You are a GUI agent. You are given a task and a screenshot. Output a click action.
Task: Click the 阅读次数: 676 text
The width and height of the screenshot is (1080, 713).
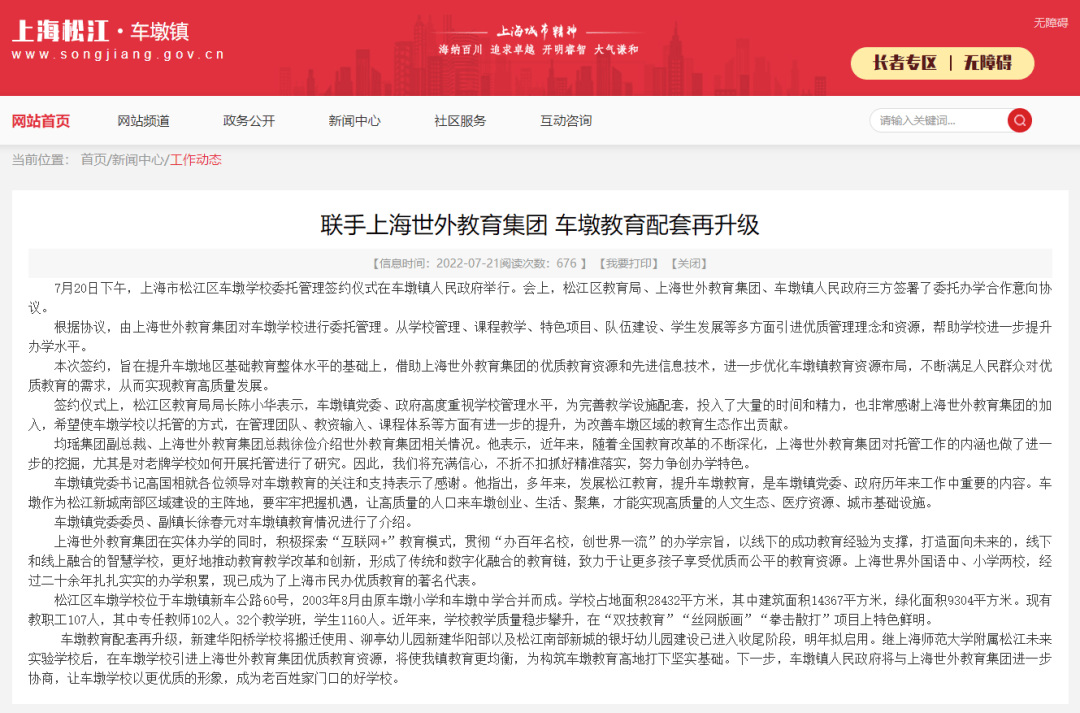click(x=540, y=263)
